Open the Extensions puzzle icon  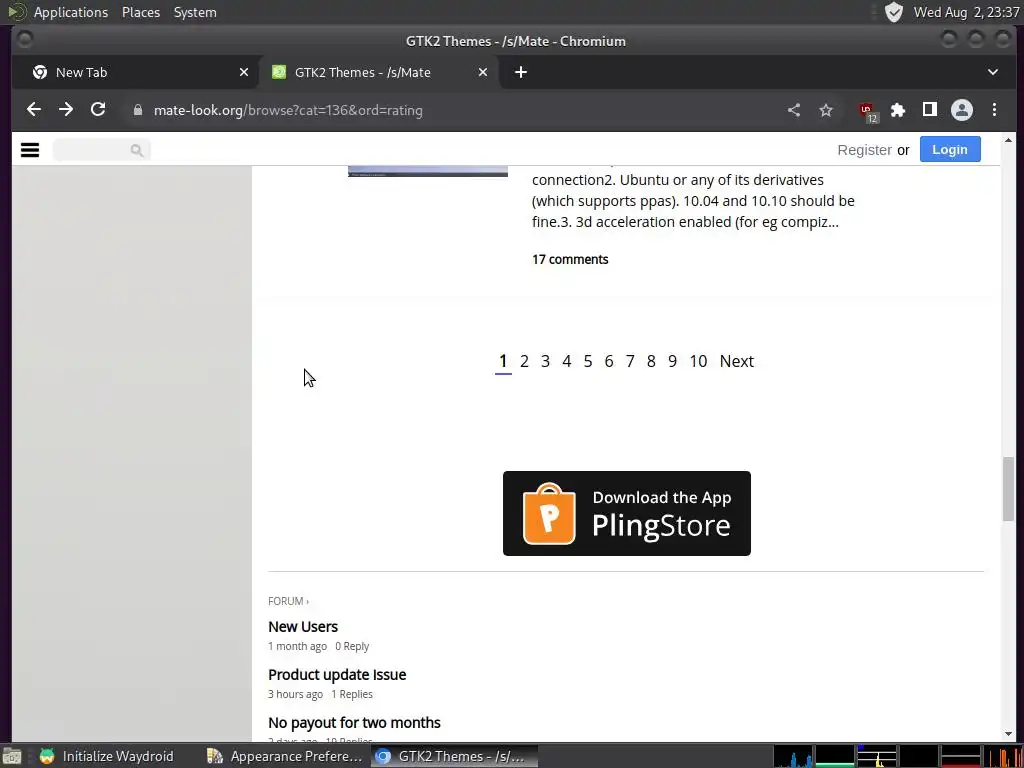pyautogui.click(x=898, y=110)
